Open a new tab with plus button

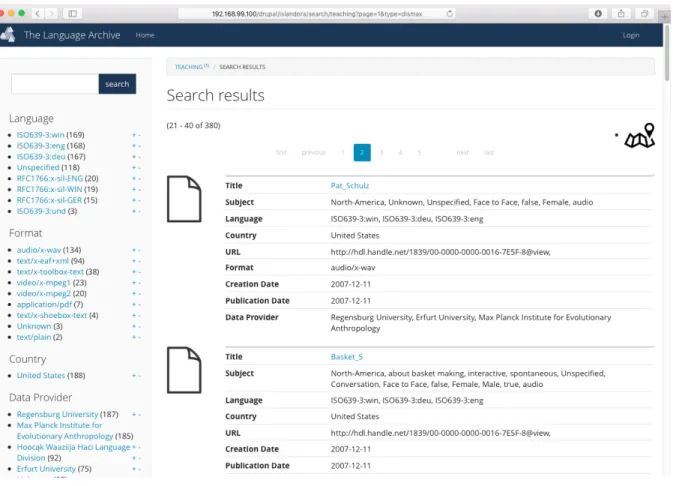coord(665,17)
